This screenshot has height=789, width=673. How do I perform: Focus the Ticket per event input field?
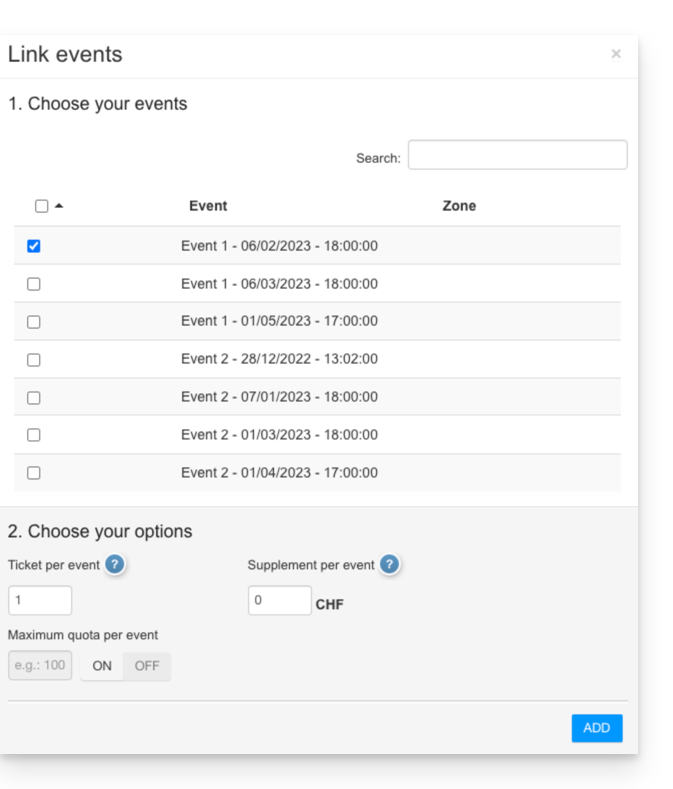[x=40, y=600]
